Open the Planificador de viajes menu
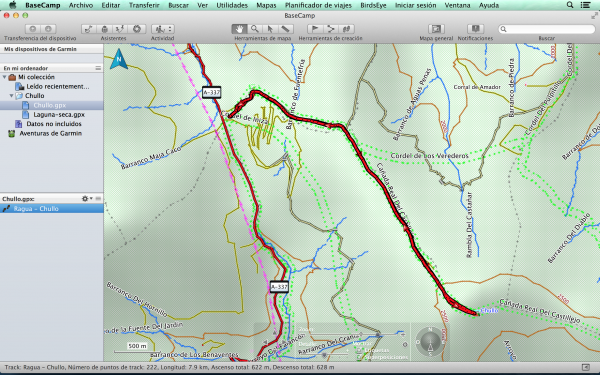The width and height of the screenshot is (600, 375). (318, 5)
